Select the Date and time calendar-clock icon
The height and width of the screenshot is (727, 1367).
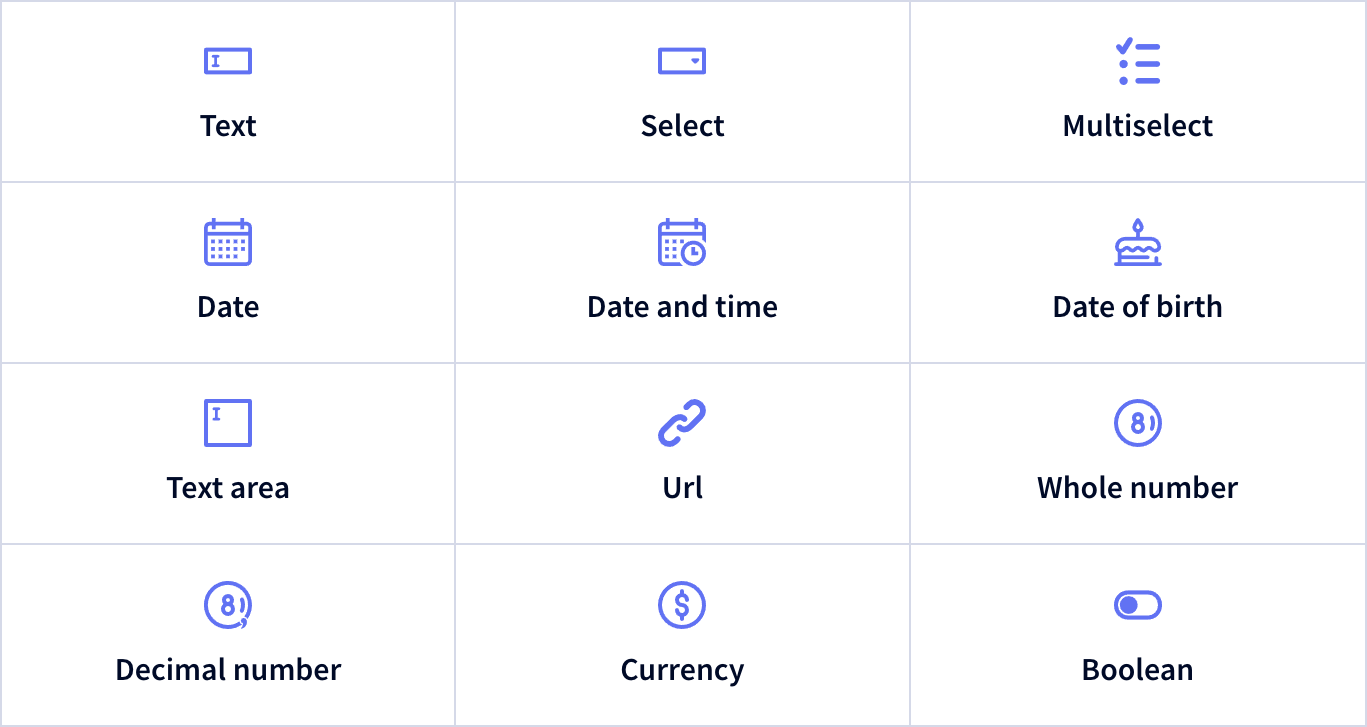[x=682, y=243]
